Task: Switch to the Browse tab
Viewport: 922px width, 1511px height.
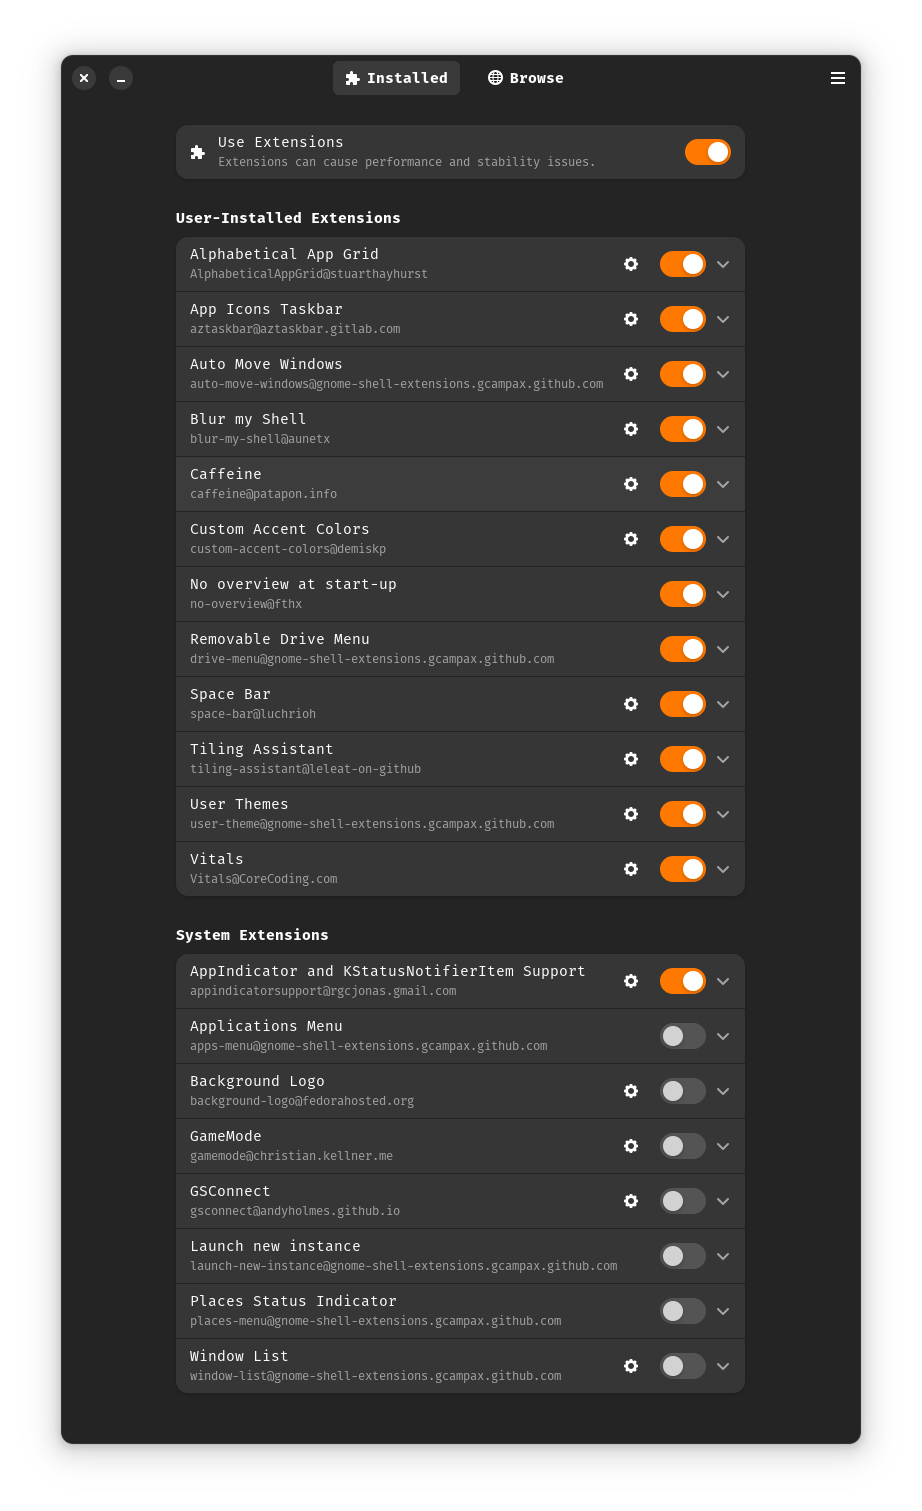Action: tap(526, 78)
